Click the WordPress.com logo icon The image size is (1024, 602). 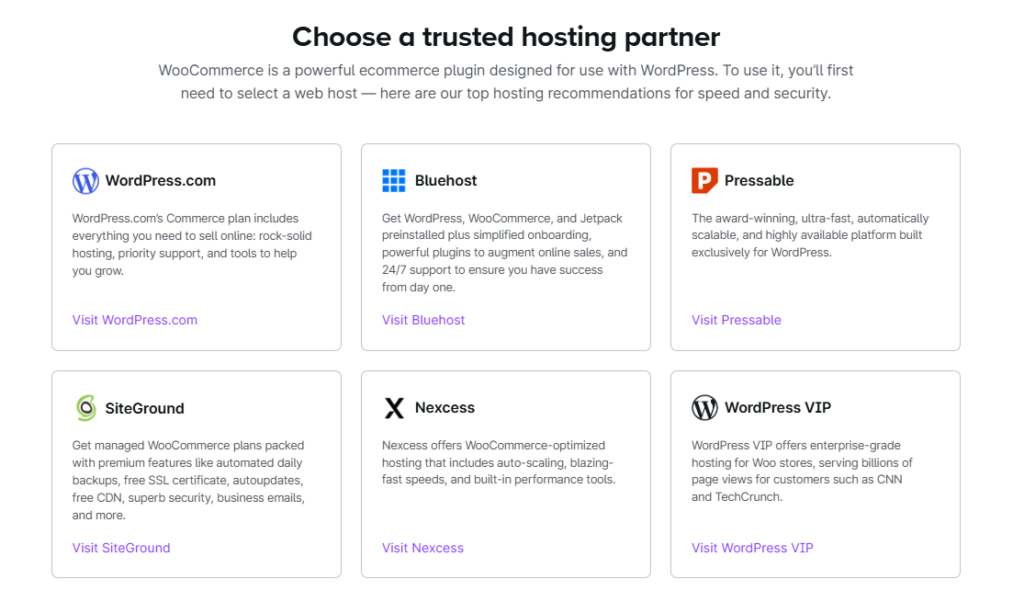pyautogui.click(x=85, y=181)
